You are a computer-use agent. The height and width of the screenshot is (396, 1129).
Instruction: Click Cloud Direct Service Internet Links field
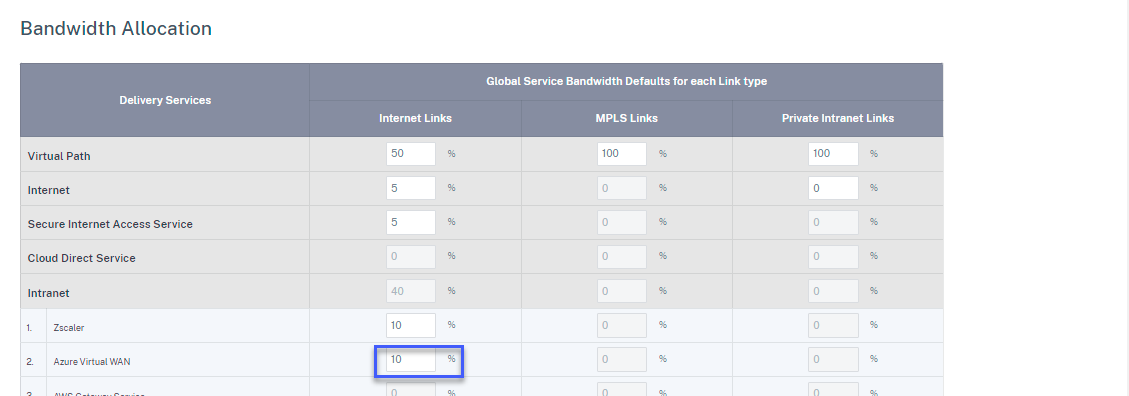pyautogui.click(x=410, y=256)
